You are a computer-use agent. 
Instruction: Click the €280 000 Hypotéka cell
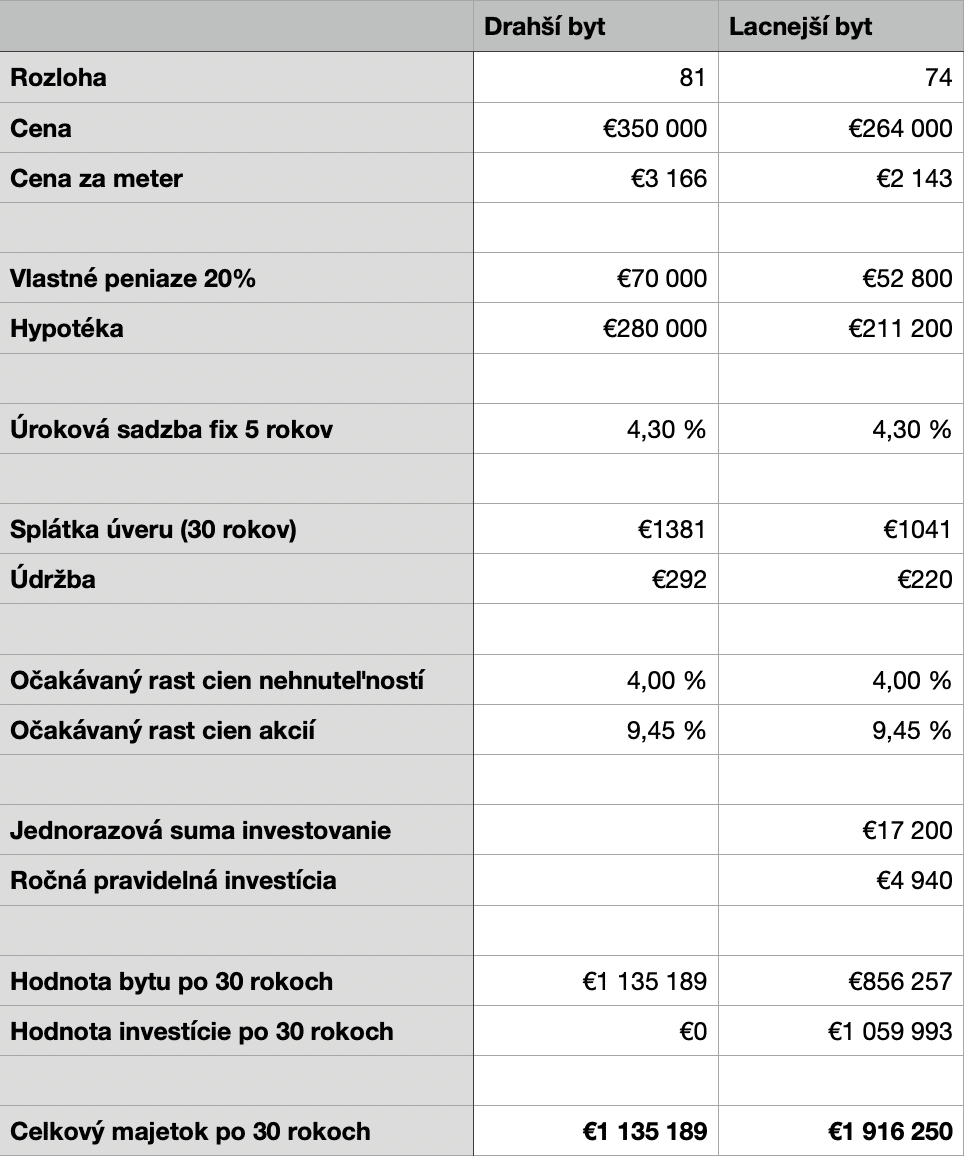click(595, 329)
